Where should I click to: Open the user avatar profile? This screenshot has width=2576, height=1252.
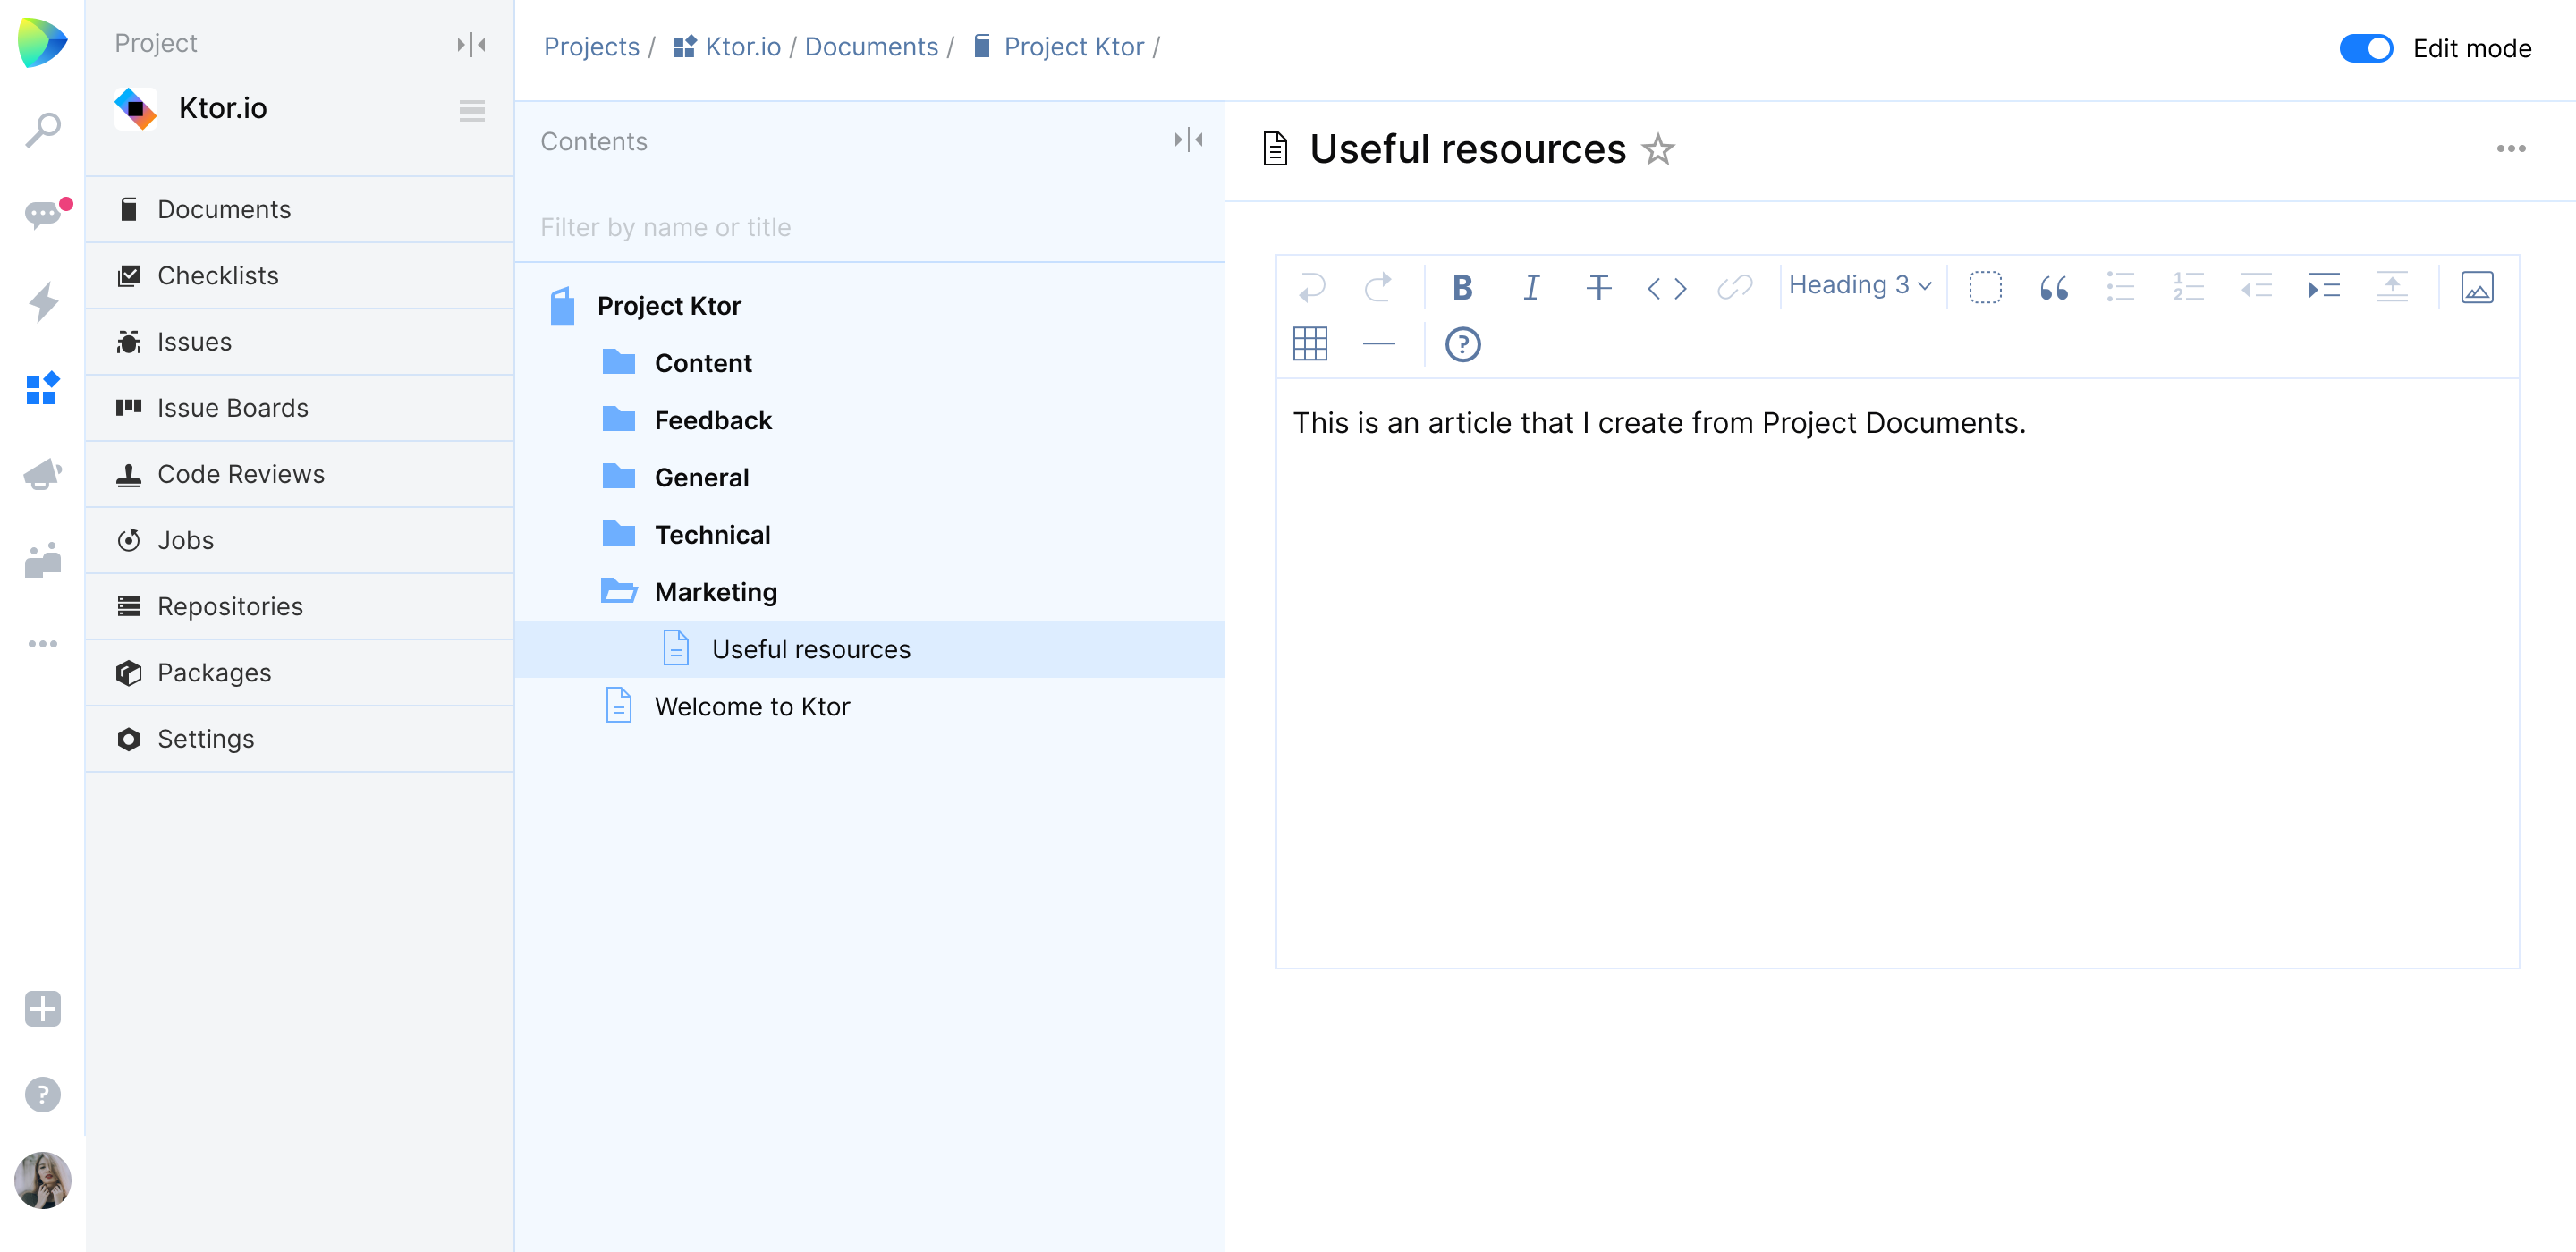42,1180
